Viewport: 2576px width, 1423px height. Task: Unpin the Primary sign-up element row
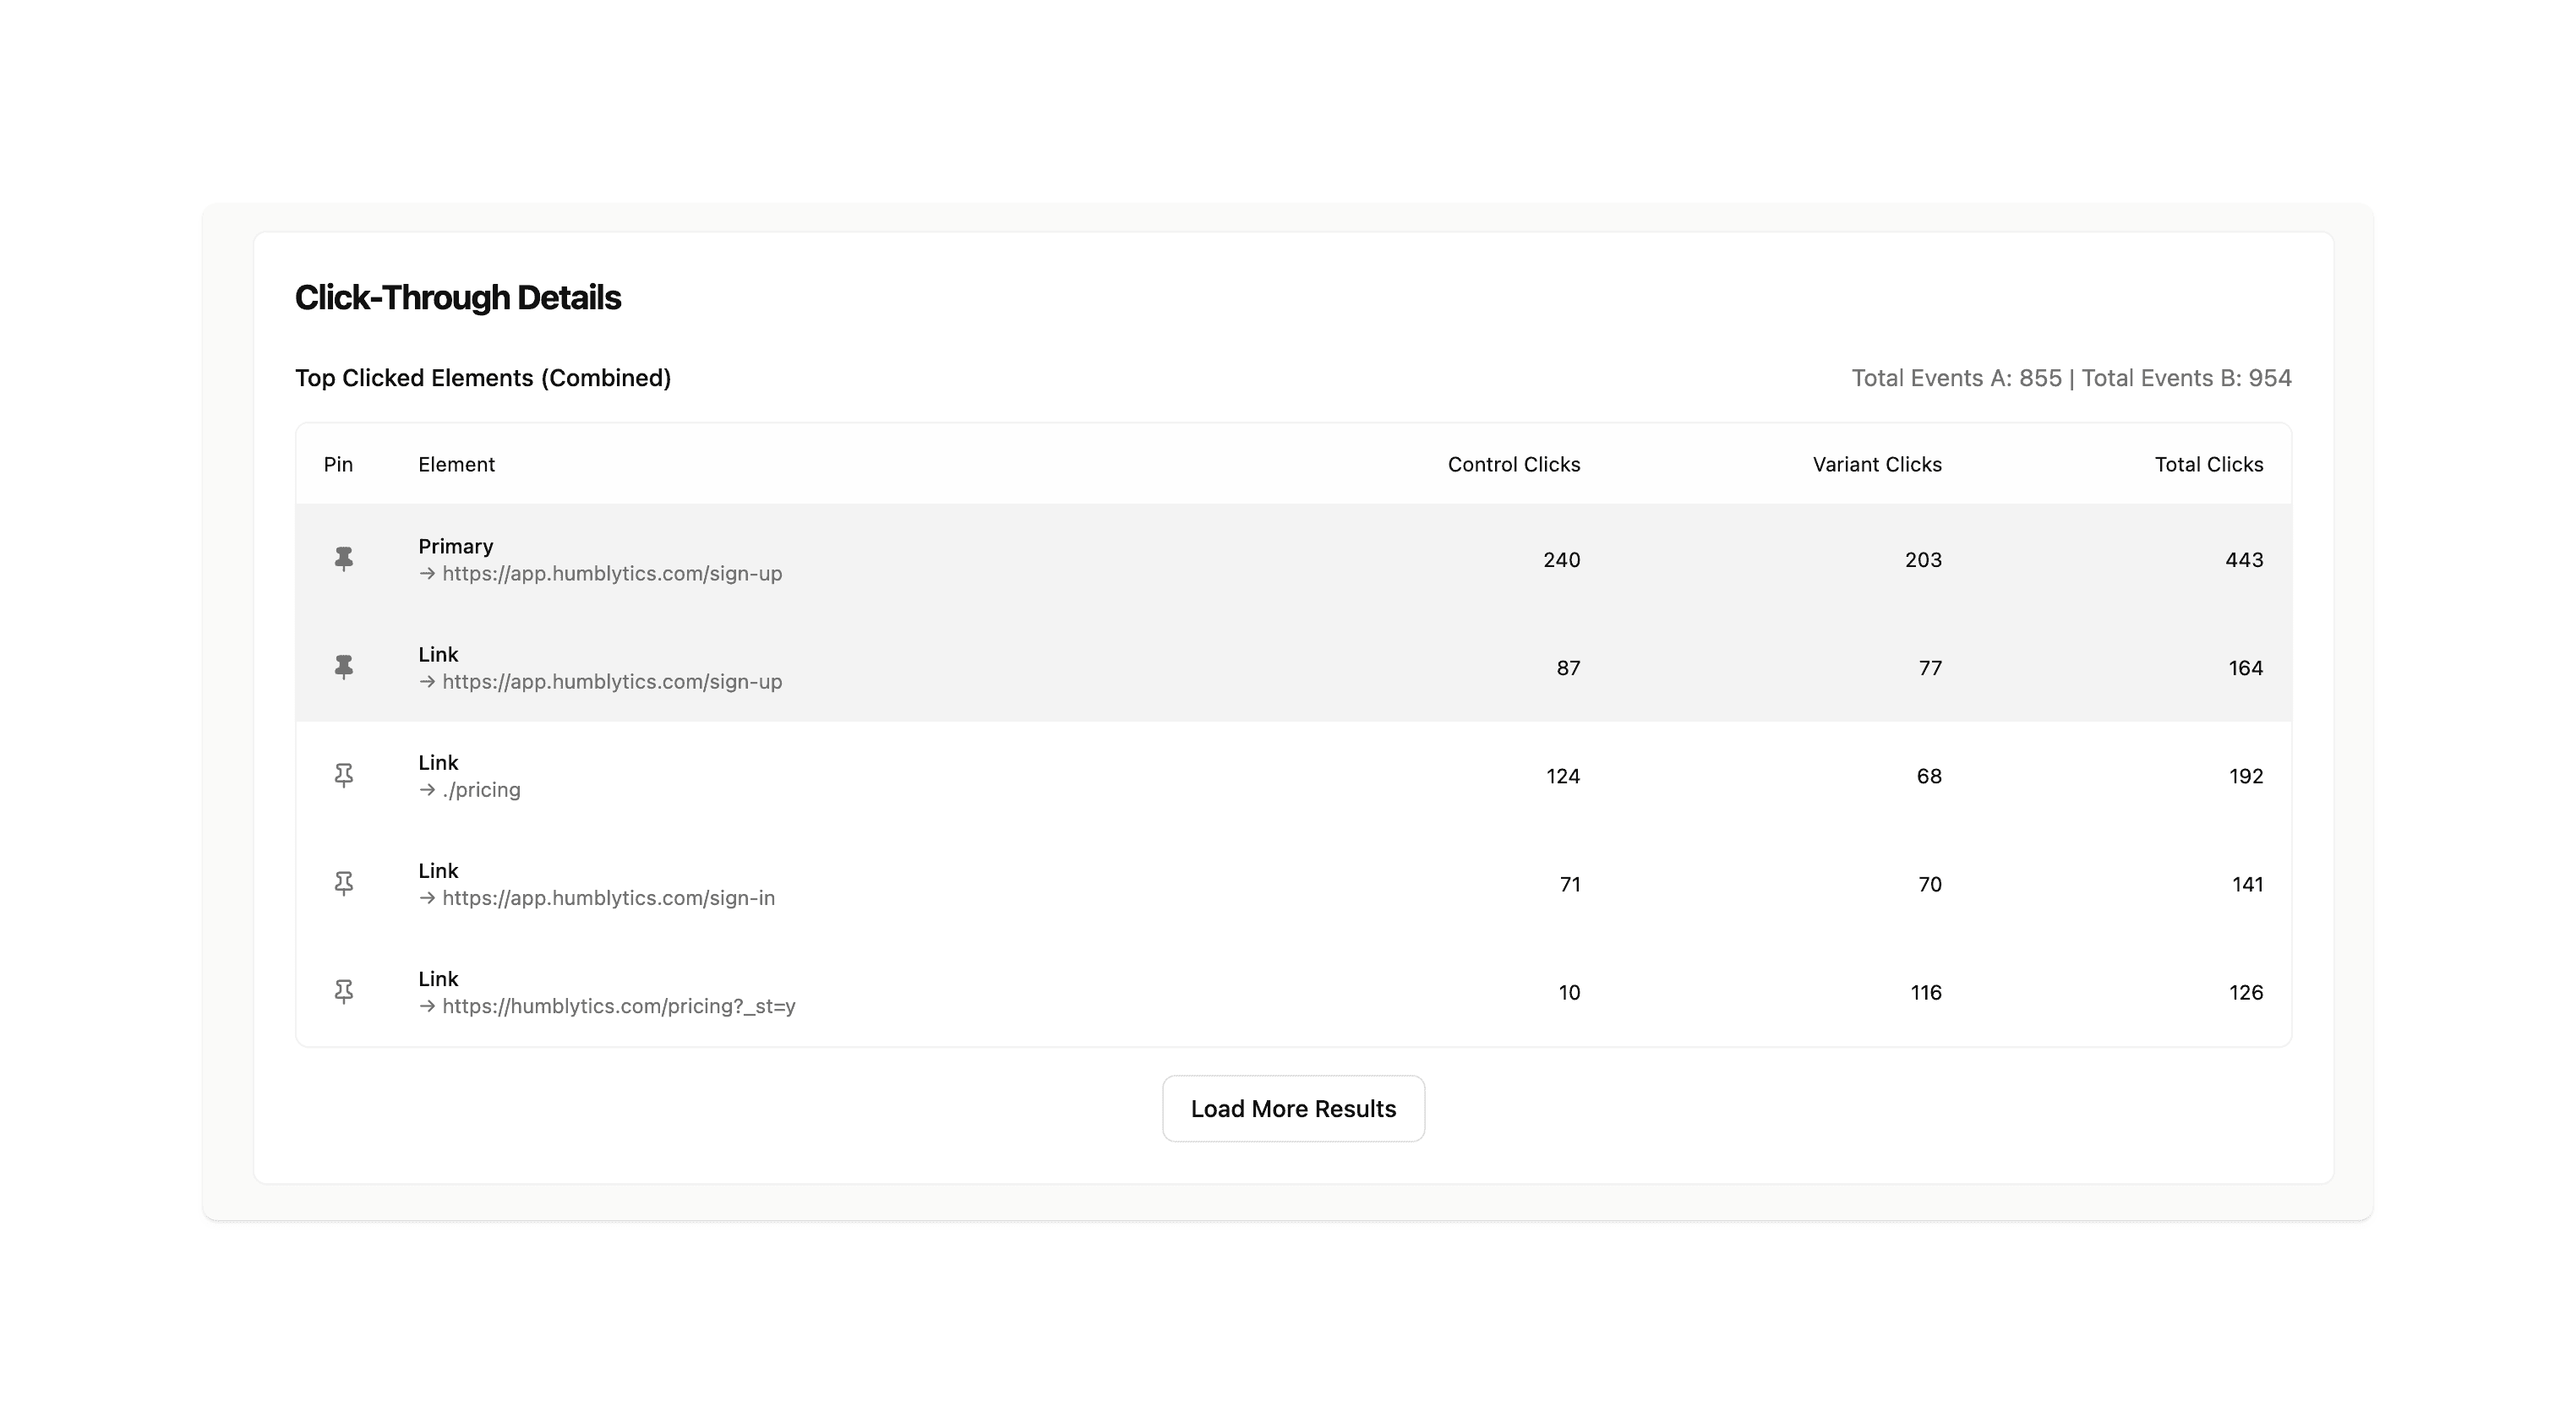(343, 559)
